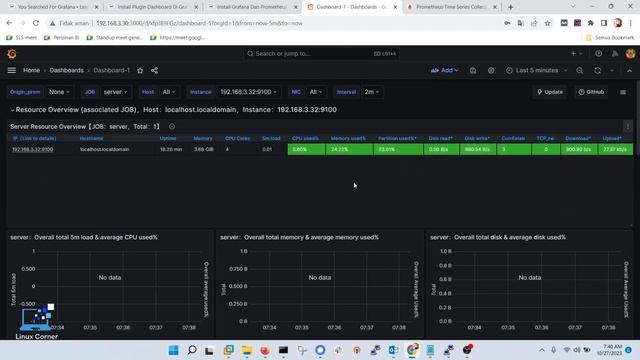Go to Dashboards breadcrumb
640x360 pixels.
(x=67, y=70)
